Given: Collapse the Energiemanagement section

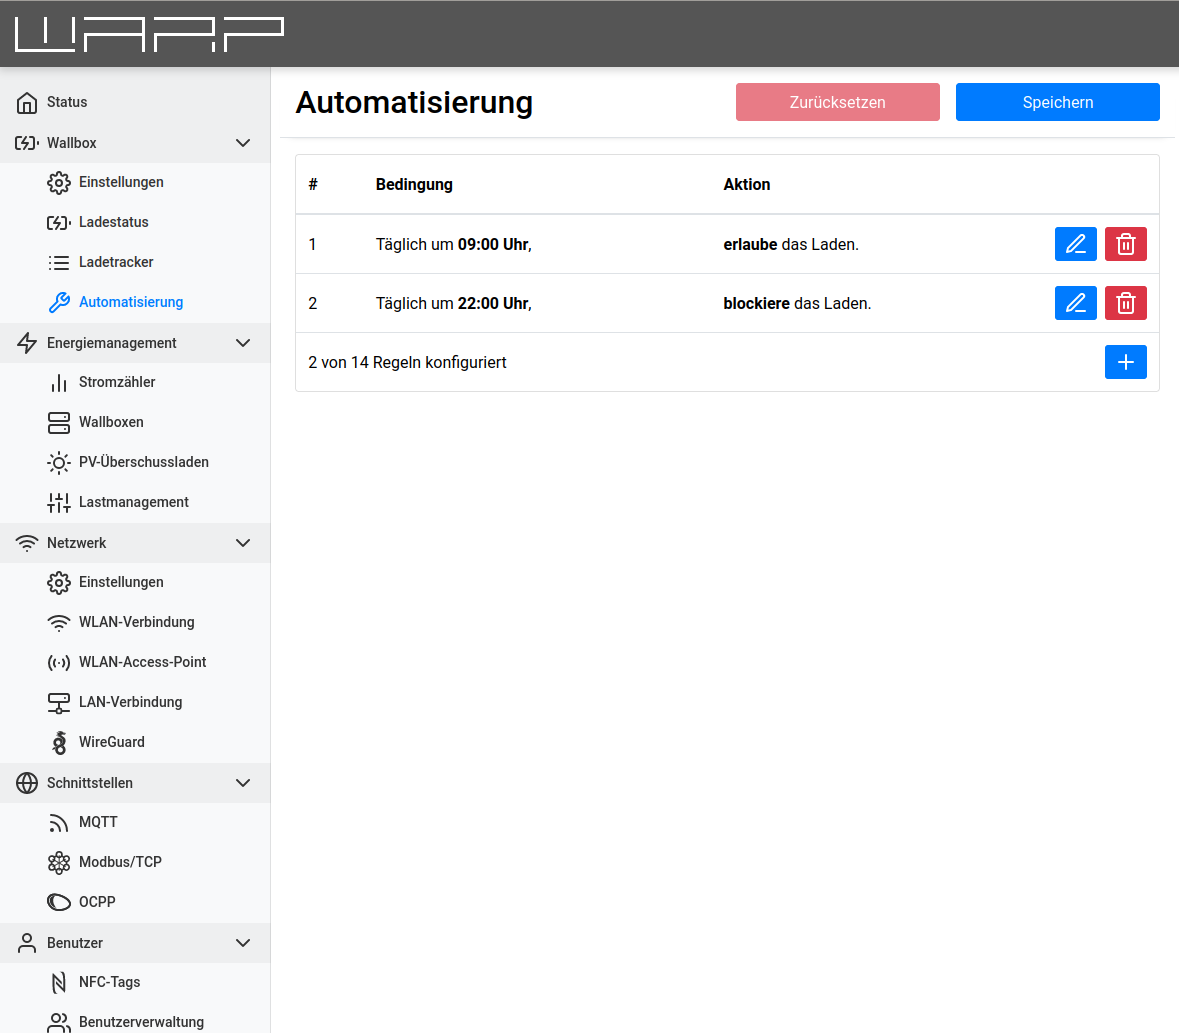Looking at the screenshot, I should point(243,343).
